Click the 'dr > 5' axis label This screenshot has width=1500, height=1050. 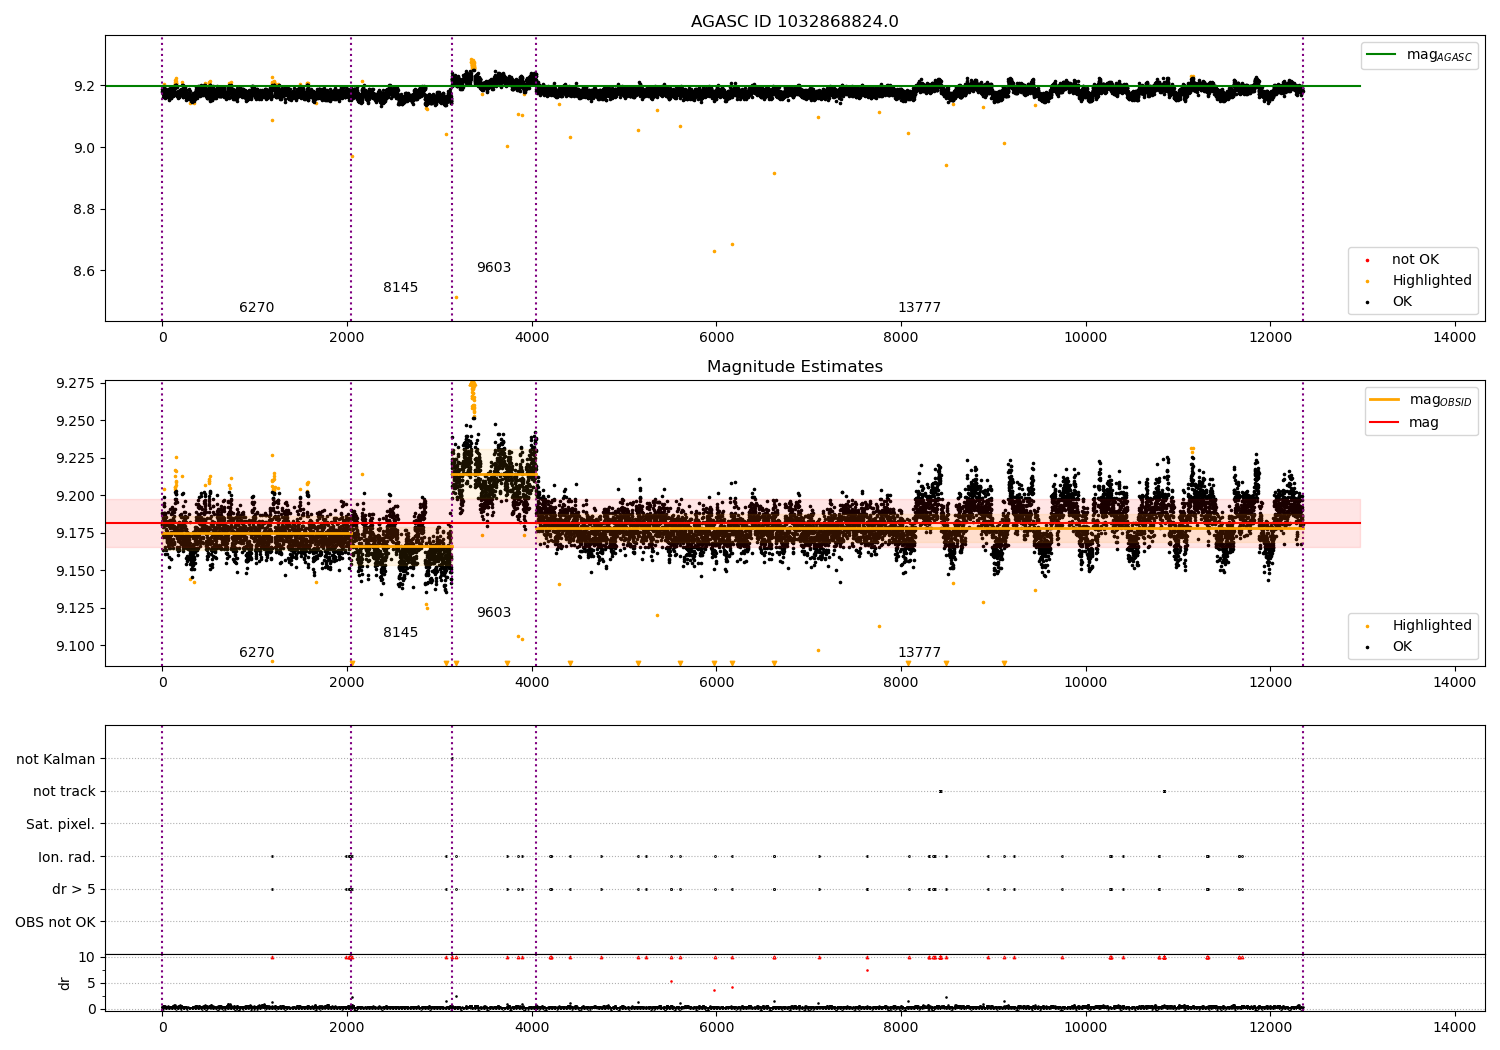point(74,890)
